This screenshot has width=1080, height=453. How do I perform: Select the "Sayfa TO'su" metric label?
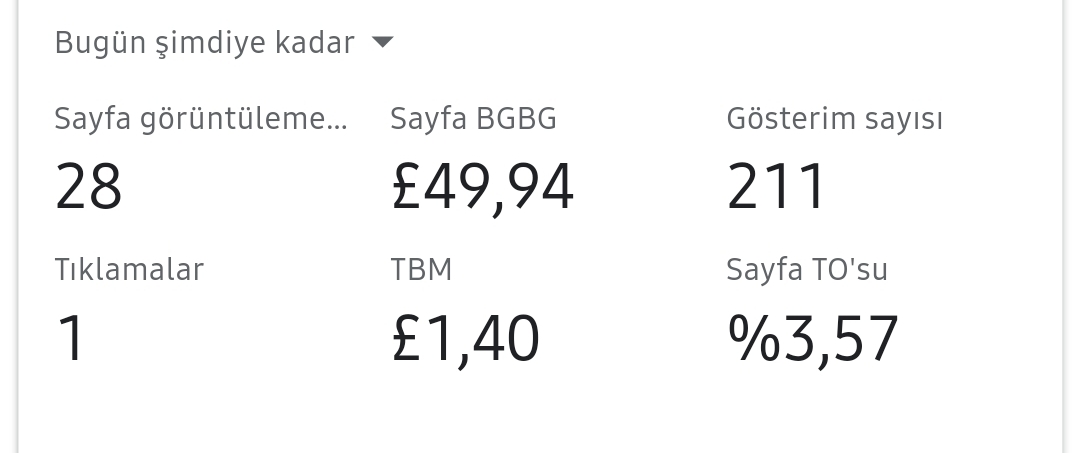tap(807, 269)
